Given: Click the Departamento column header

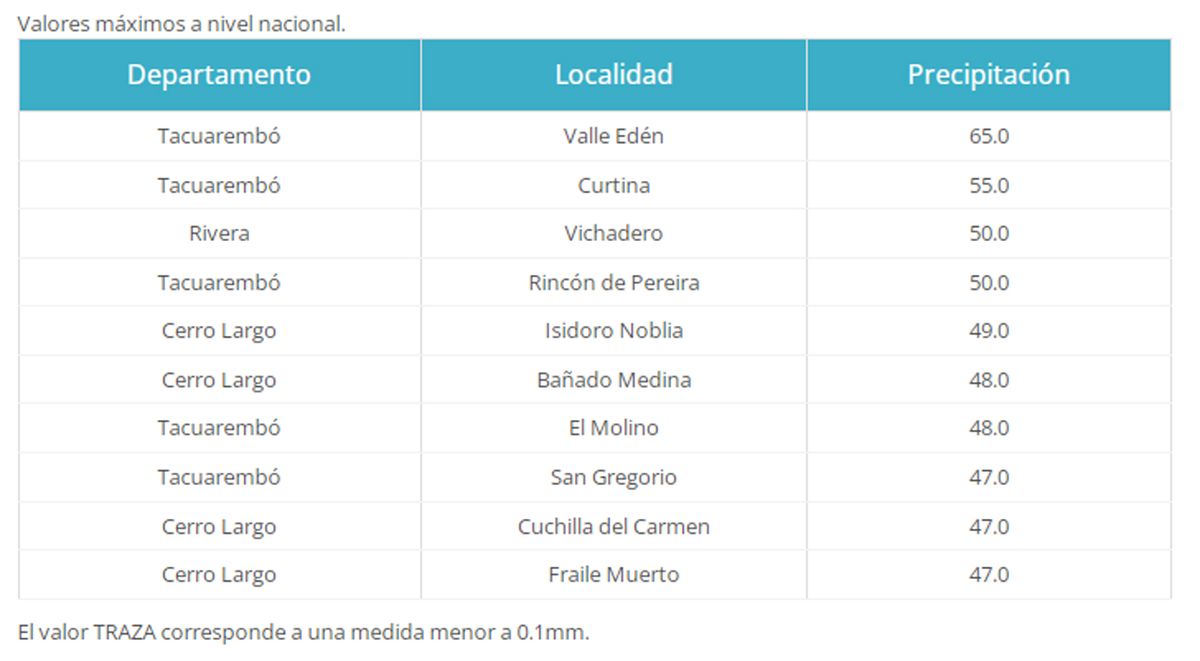Looking at the screenshot, I should (219, 75).
